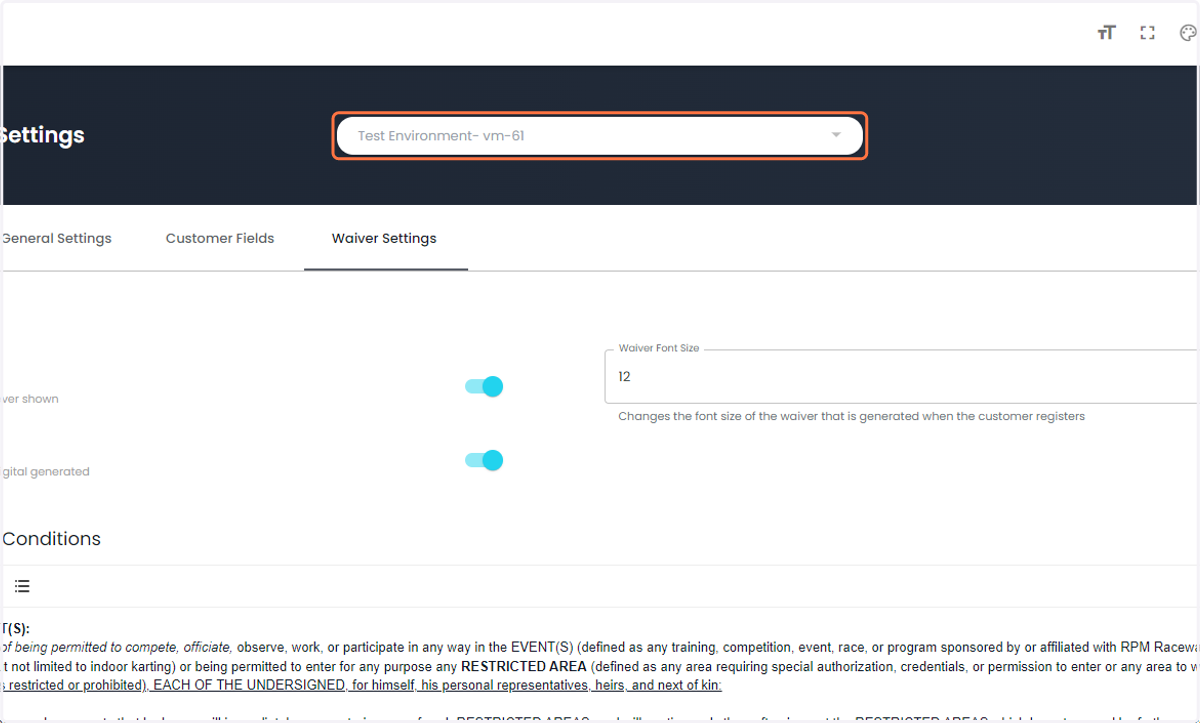Click the font size help description text
Viewport: 1200px width, 723px height.
(x=851, y=416)
